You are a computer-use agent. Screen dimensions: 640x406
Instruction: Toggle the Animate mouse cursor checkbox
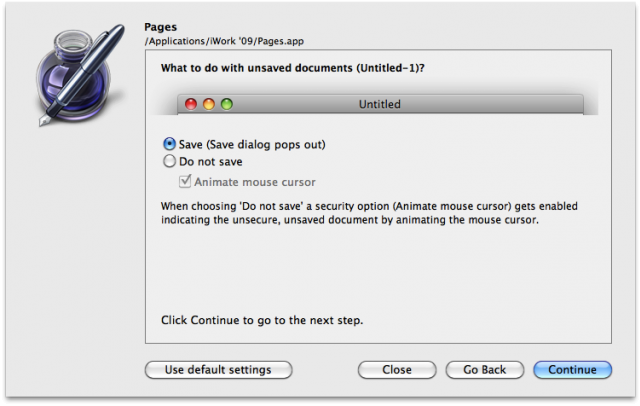coord(185,181)
